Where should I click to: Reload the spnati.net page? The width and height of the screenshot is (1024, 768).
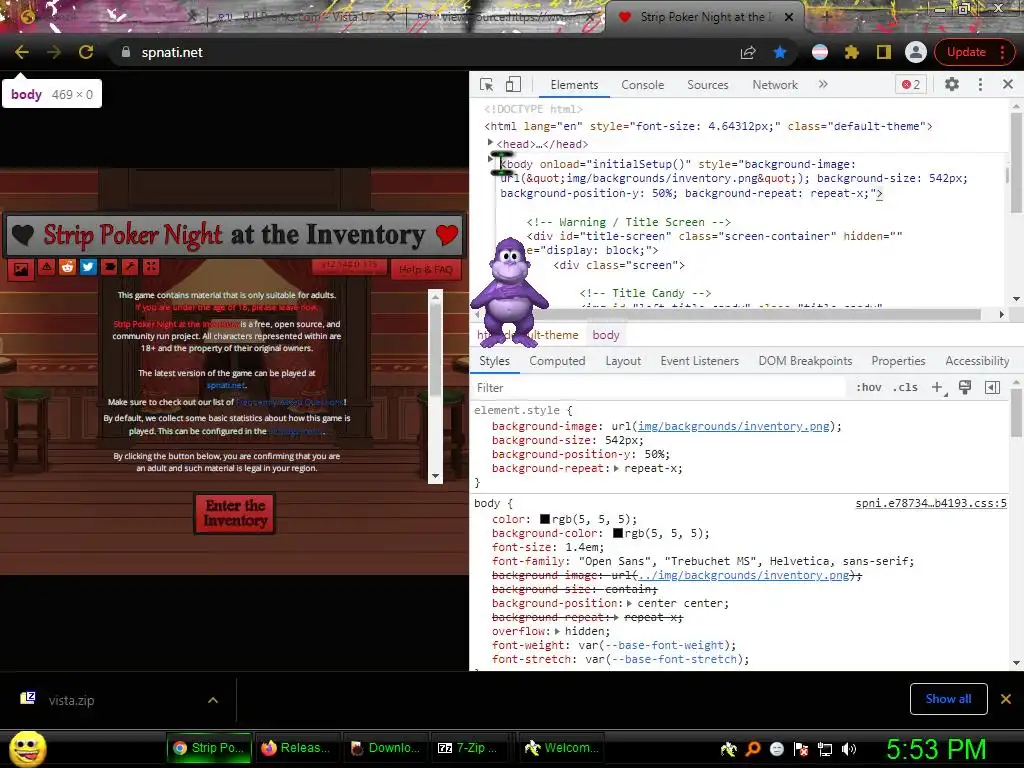click(x=86, y=52)
